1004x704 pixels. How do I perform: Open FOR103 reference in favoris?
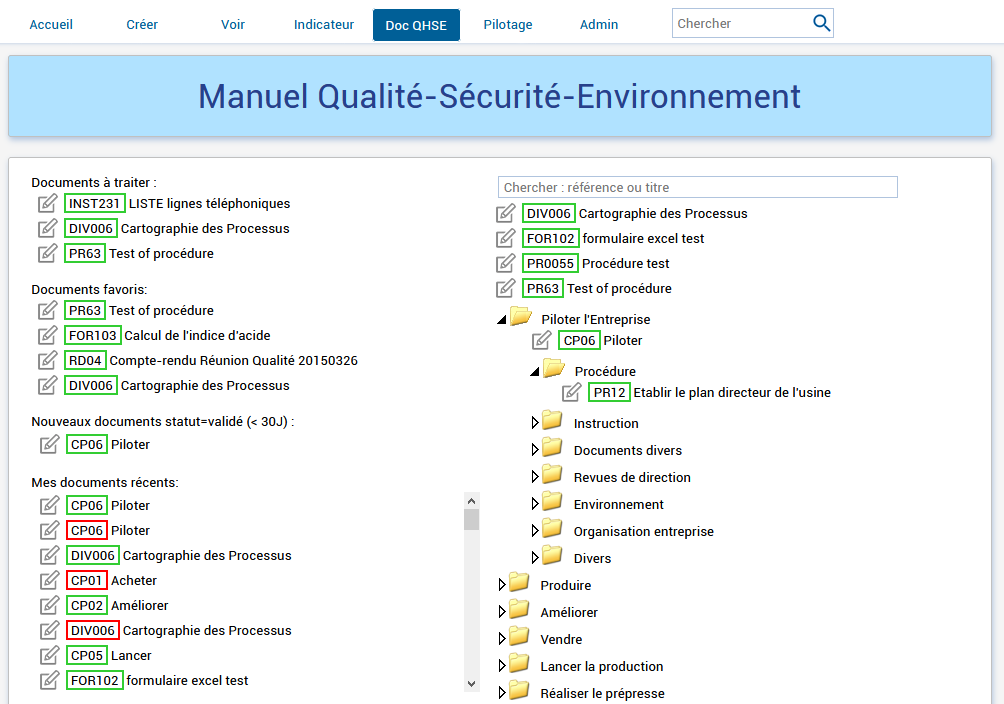pos(93,335)
